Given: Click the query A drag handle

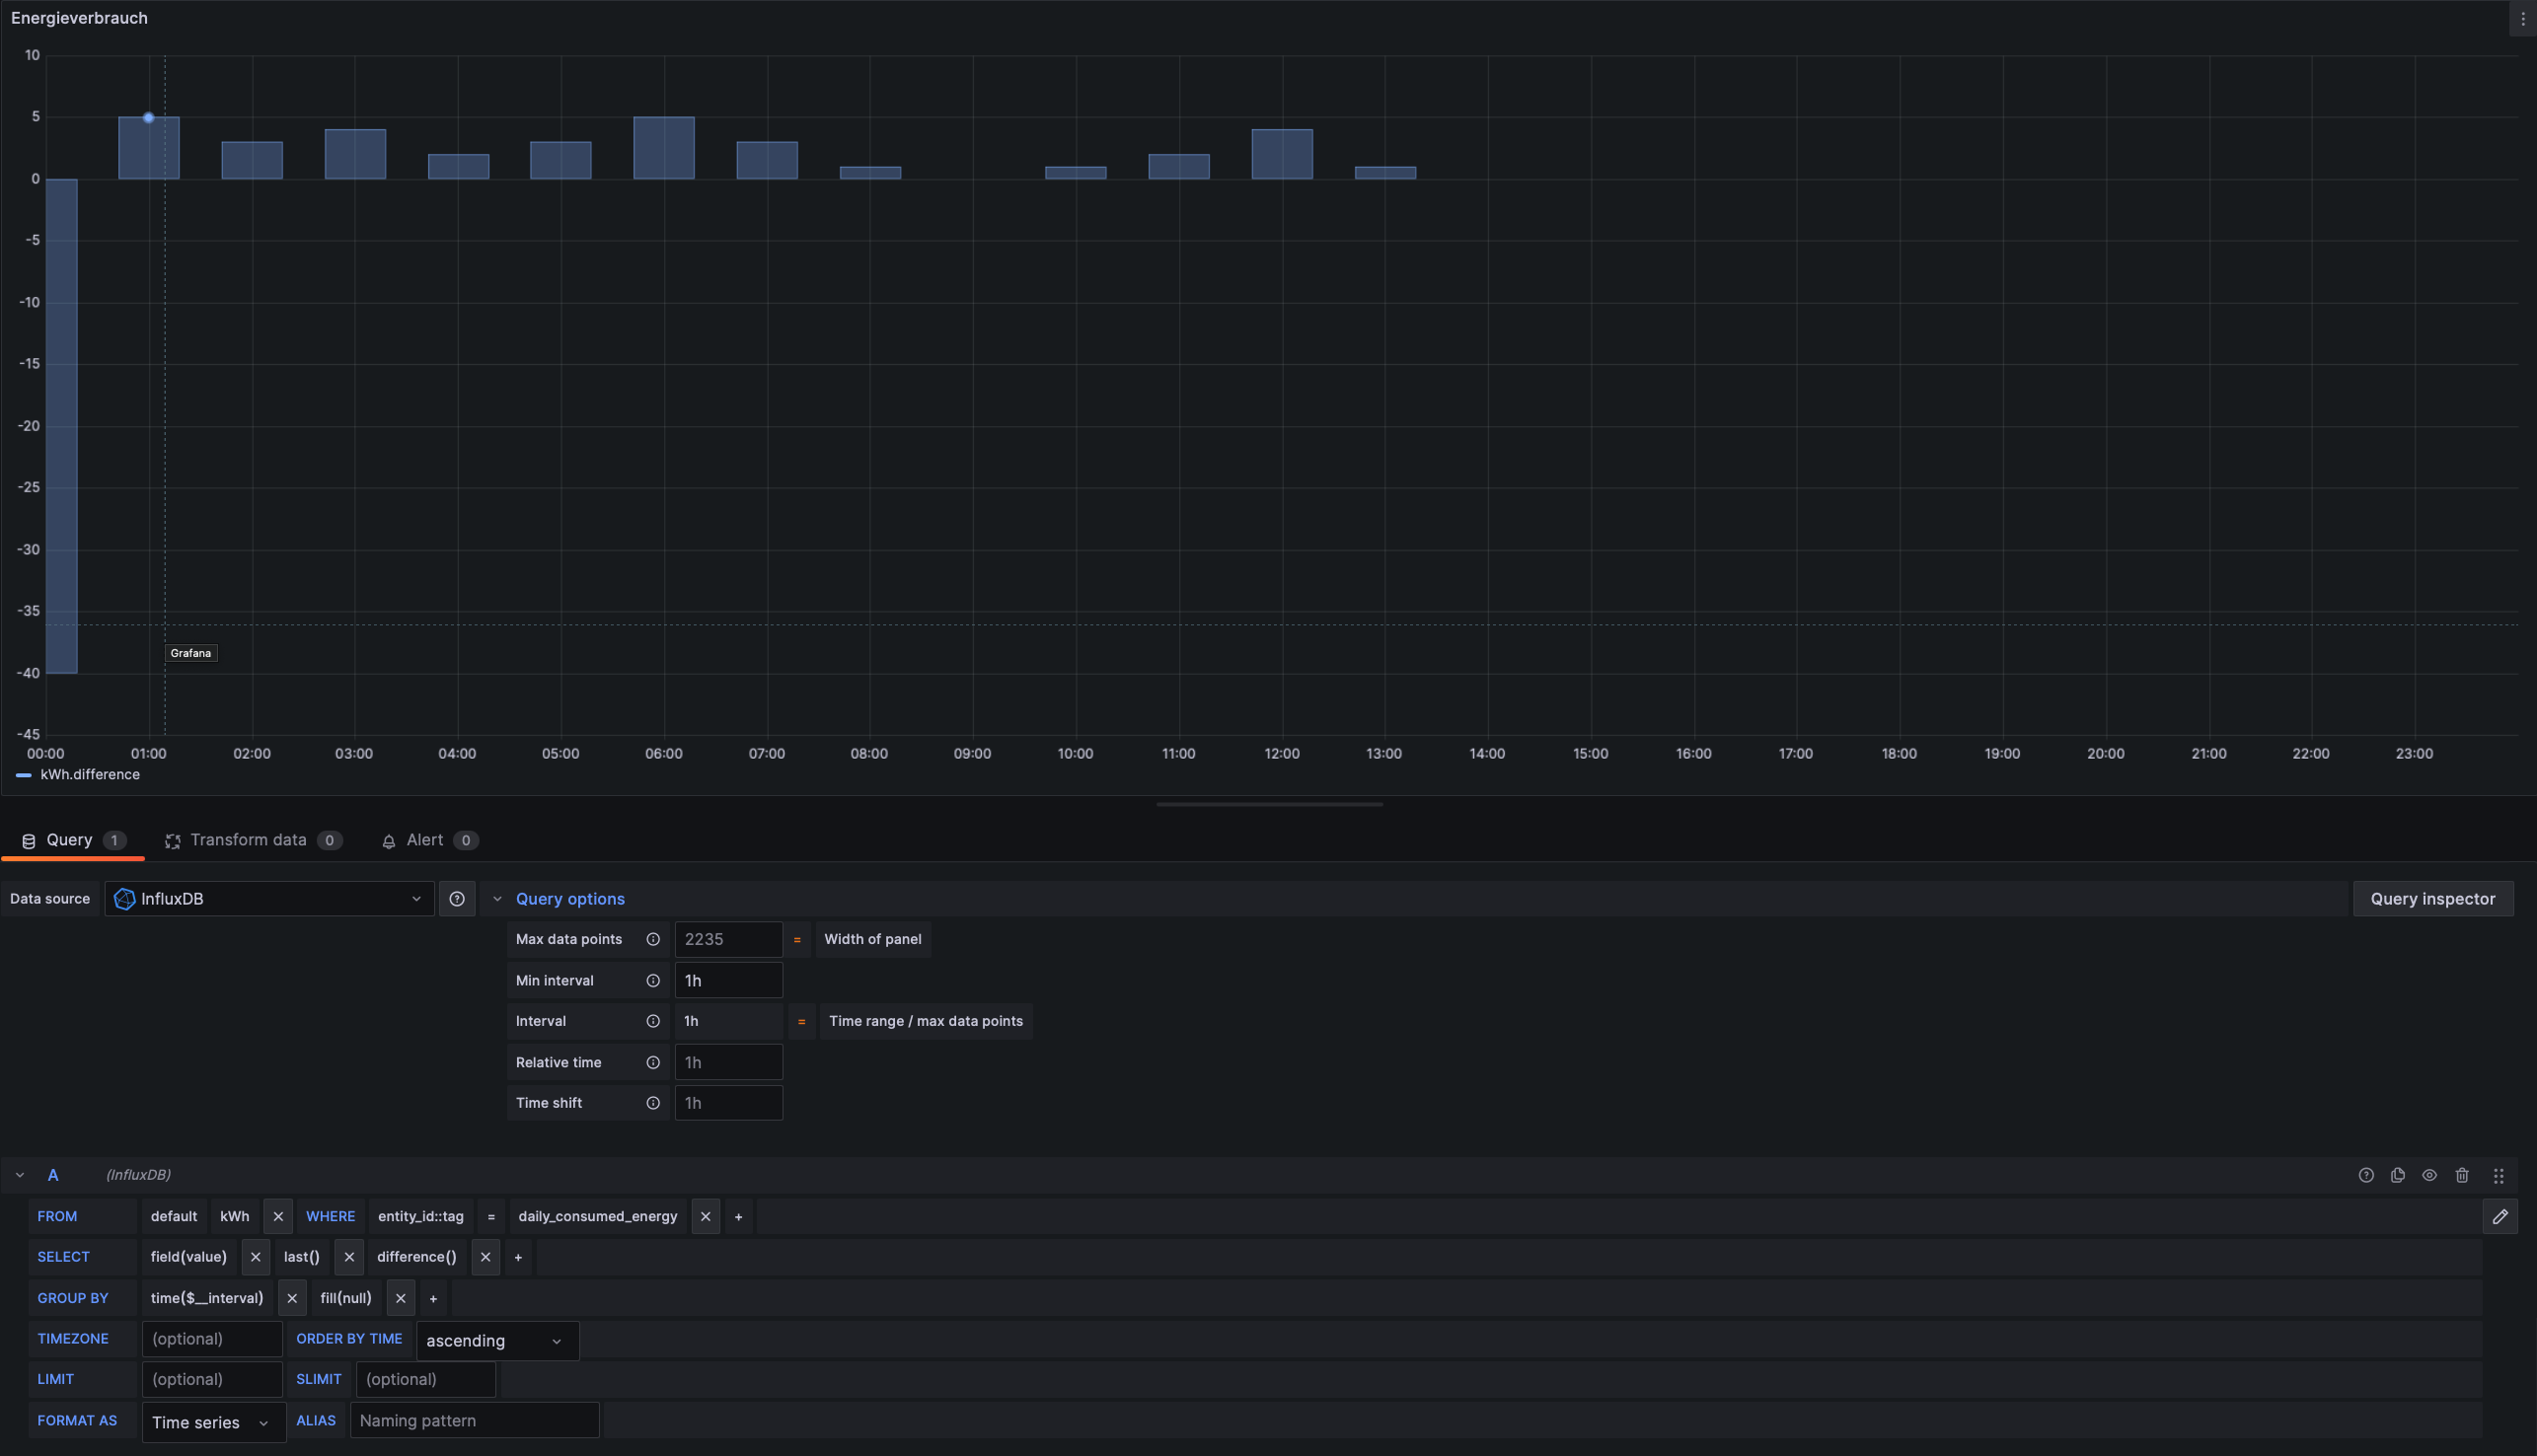Looking at the screenshot, I should (x=2497, y=1176).
